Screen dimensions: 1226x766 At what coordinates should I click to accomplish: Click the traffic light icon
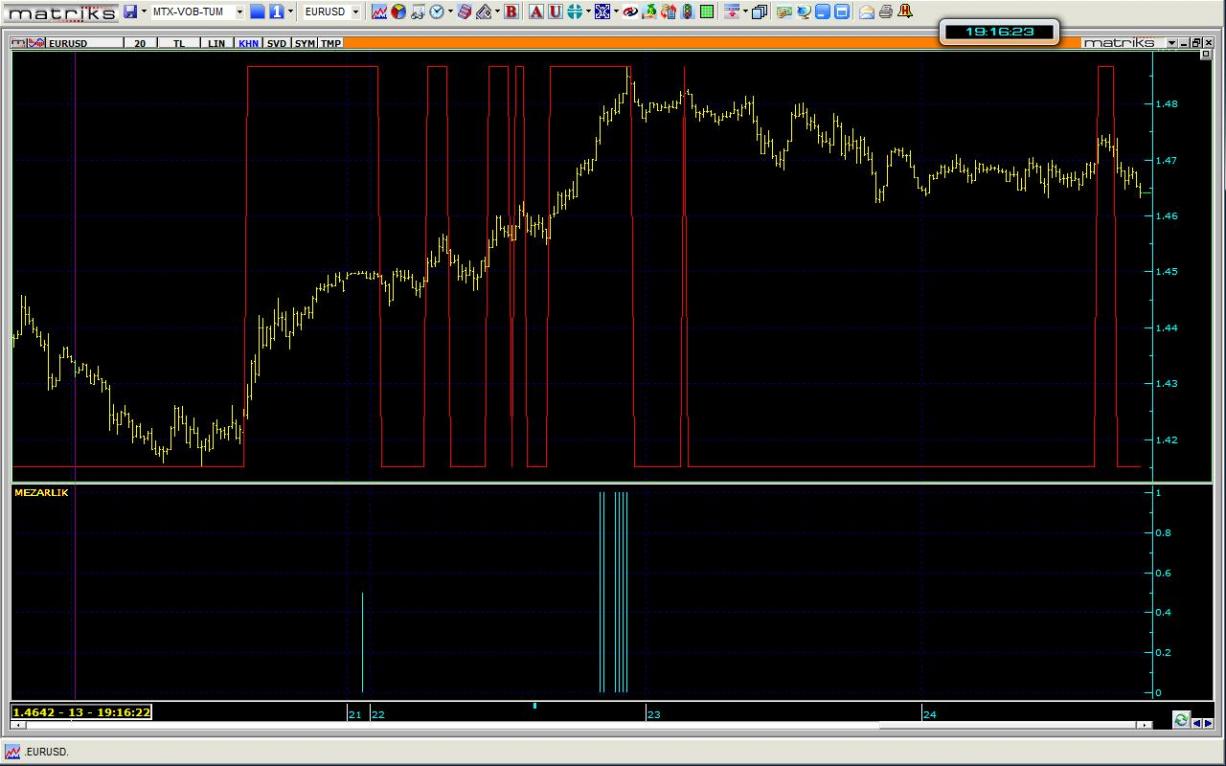(x=688, y=12)
